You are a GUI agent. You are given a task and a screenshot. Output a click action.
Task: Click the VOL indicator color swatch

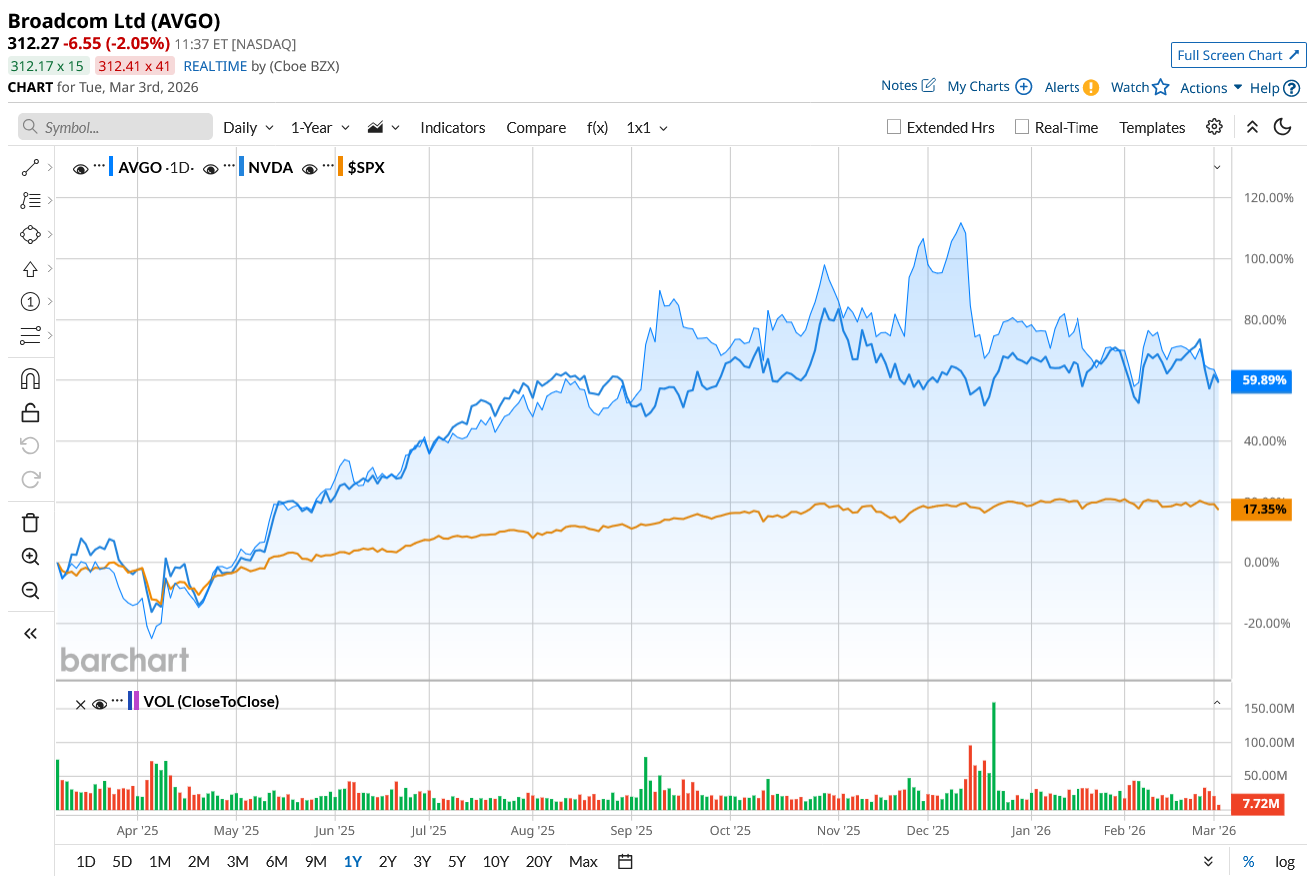(134, 701)
